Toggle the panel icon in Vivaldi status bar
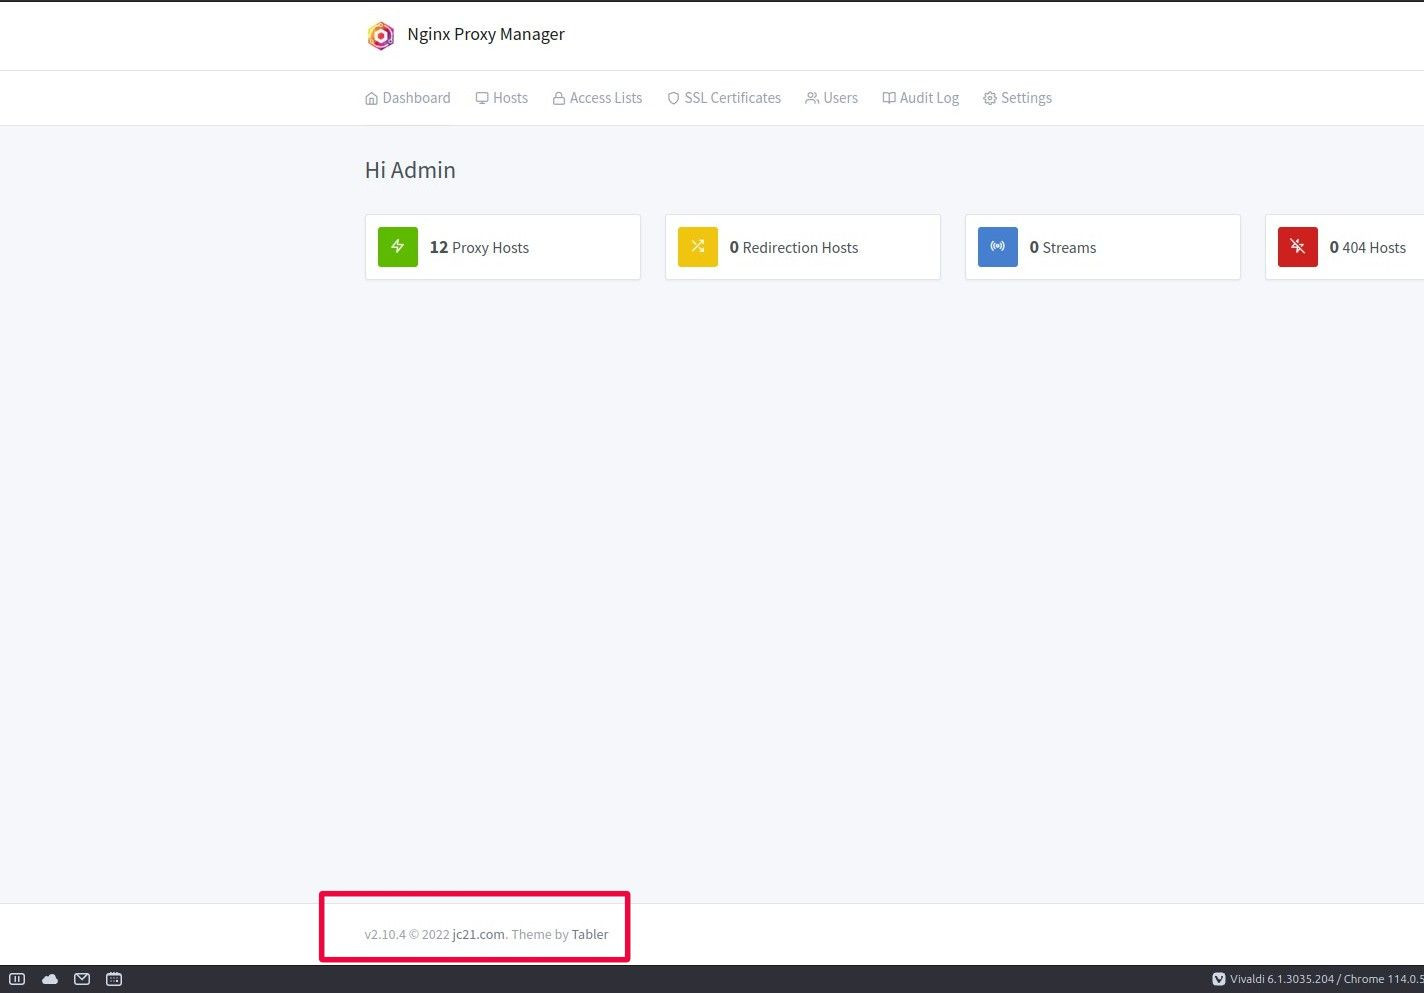Viewport: 1424px width, 993px height. pos(17,979)
